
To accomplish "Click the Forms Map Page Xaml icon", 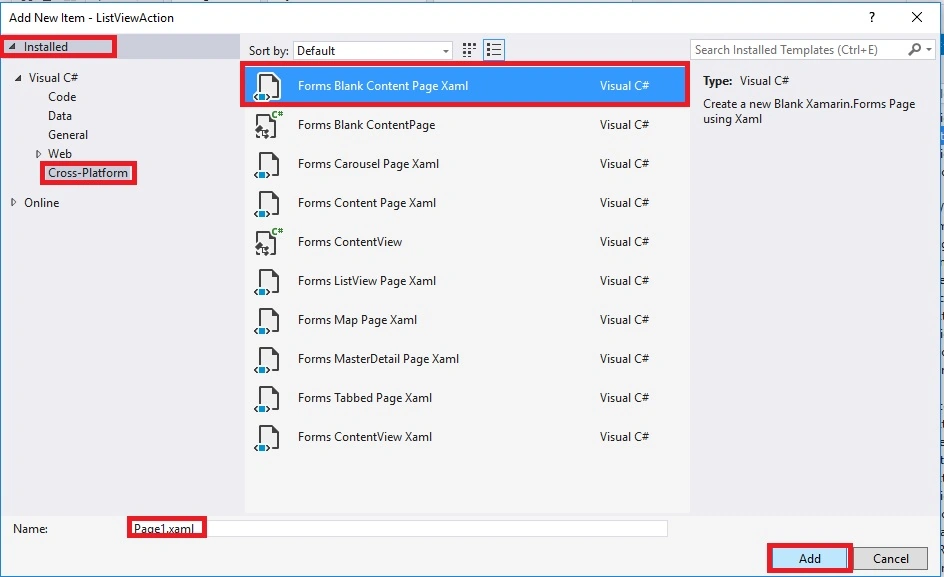I will (x=267, y=320).
